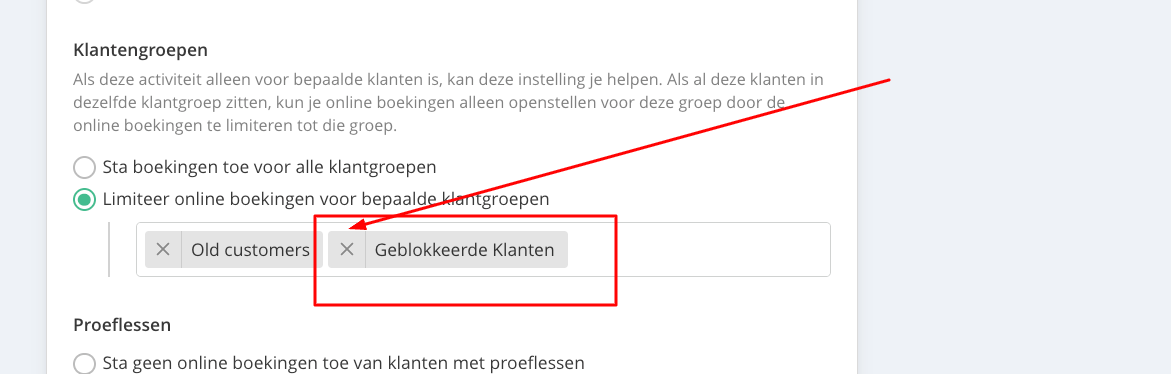Image resolution: width=1171 pixels, height=374 pixels.
Task: Click the 'Geblokkeerde Klanten' tag label
Action: pyautogui.click(x=465, y=249)
